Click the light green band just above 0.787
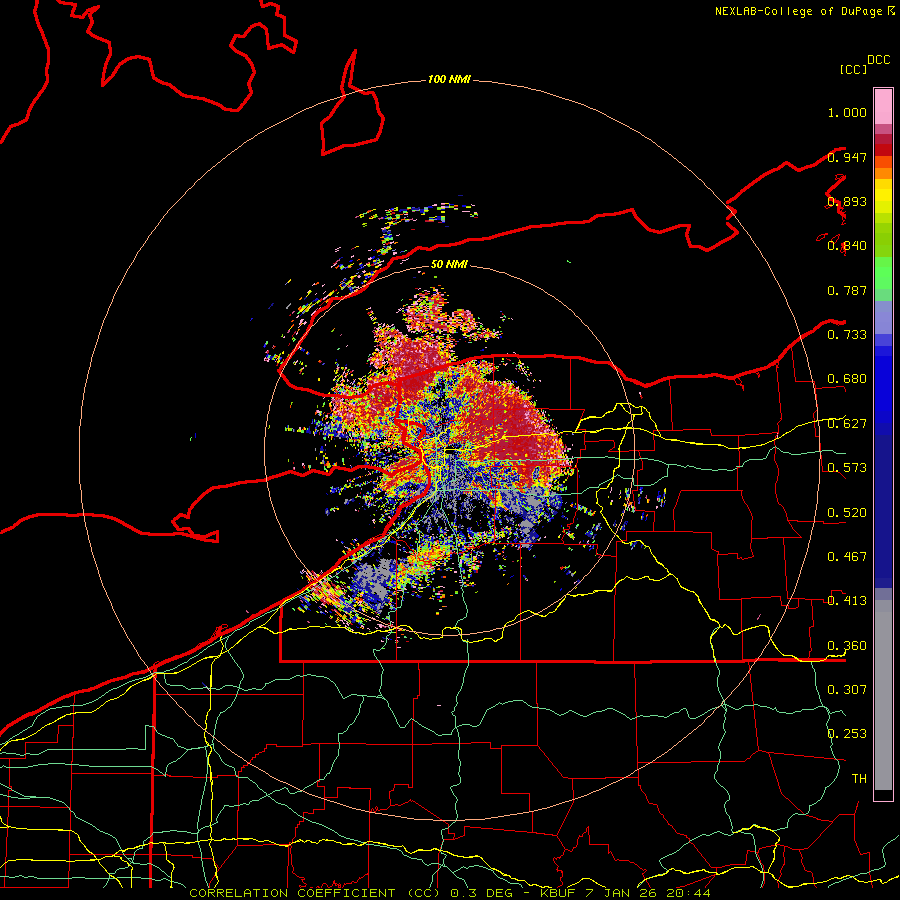This screenshot has height=900, width=900. point(883,273)
